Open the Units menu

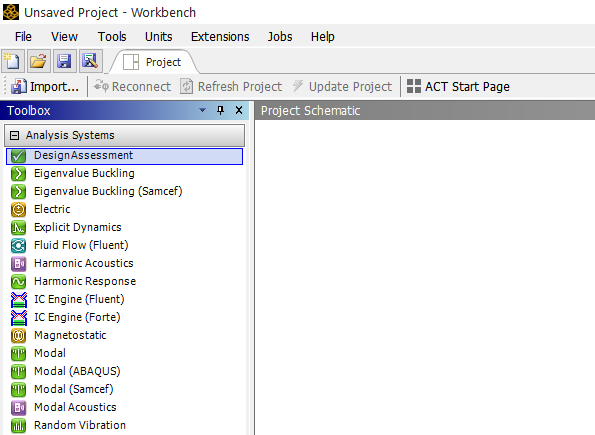pos(159,36)
